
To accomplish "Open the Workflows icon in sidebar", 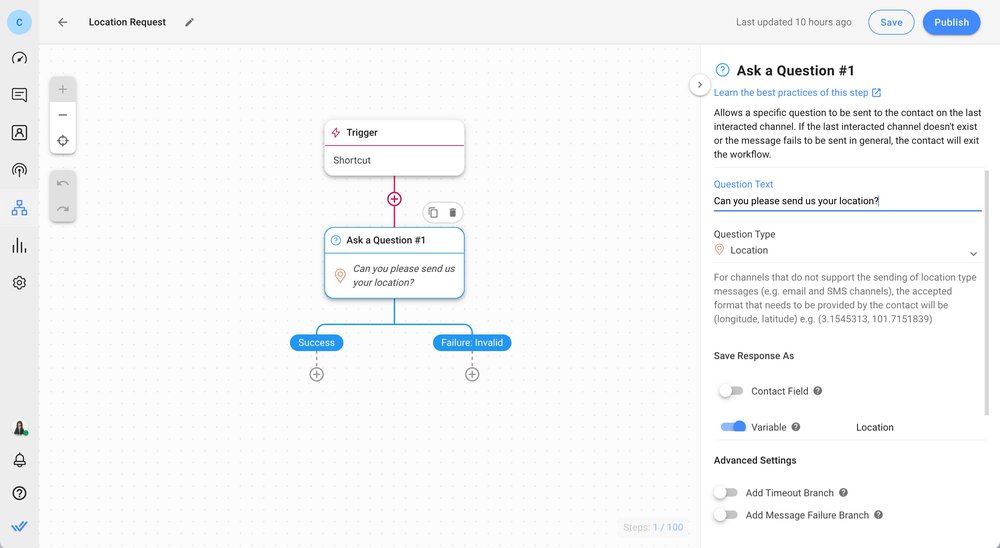I will click(19, 208).
